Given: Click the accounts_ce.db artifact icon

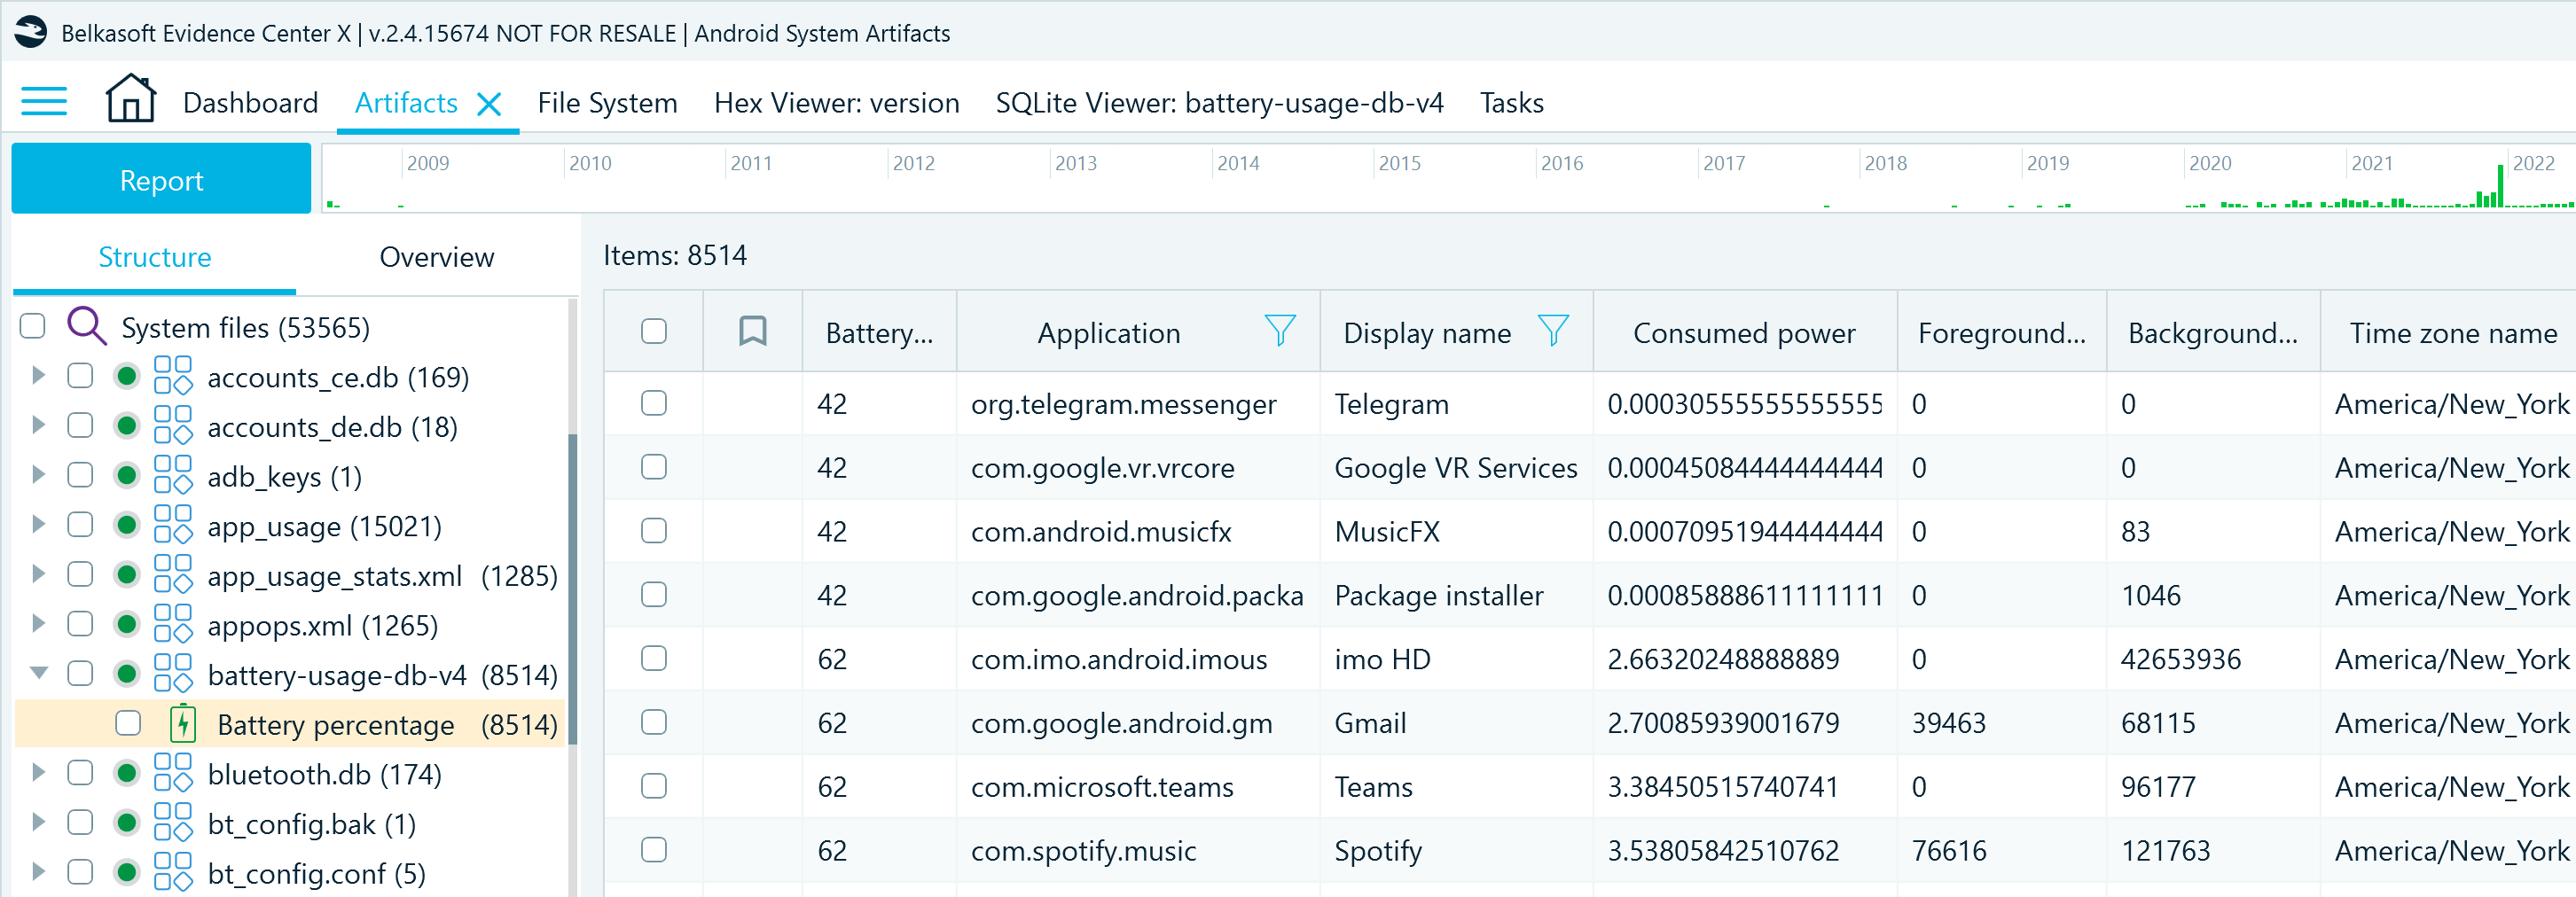Looking at the screenshot, I should point(173,376).
